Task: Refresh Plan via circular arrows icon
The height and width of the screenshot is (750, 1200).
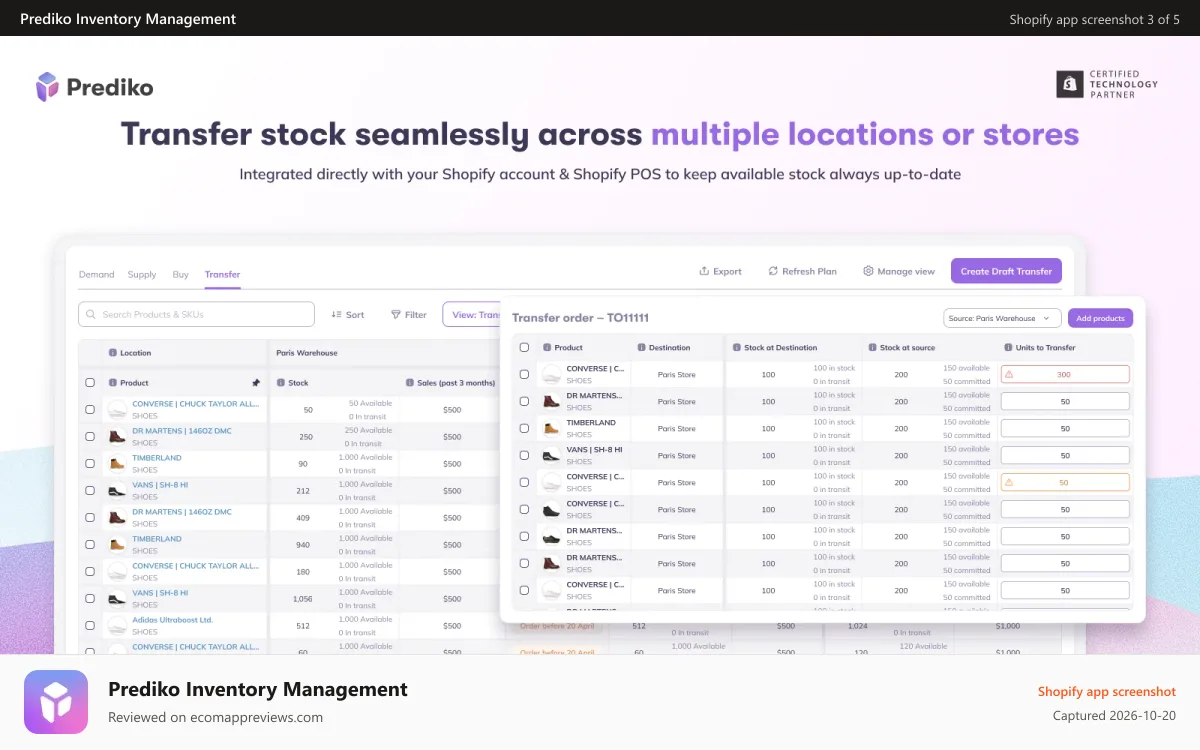Action: 773,271
